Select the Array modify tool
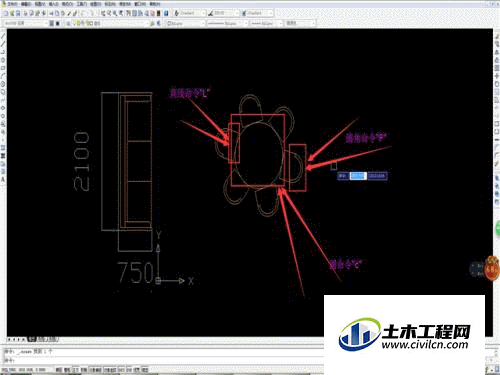This screenshot has width=500, height=375. click(x=497, y=68)
